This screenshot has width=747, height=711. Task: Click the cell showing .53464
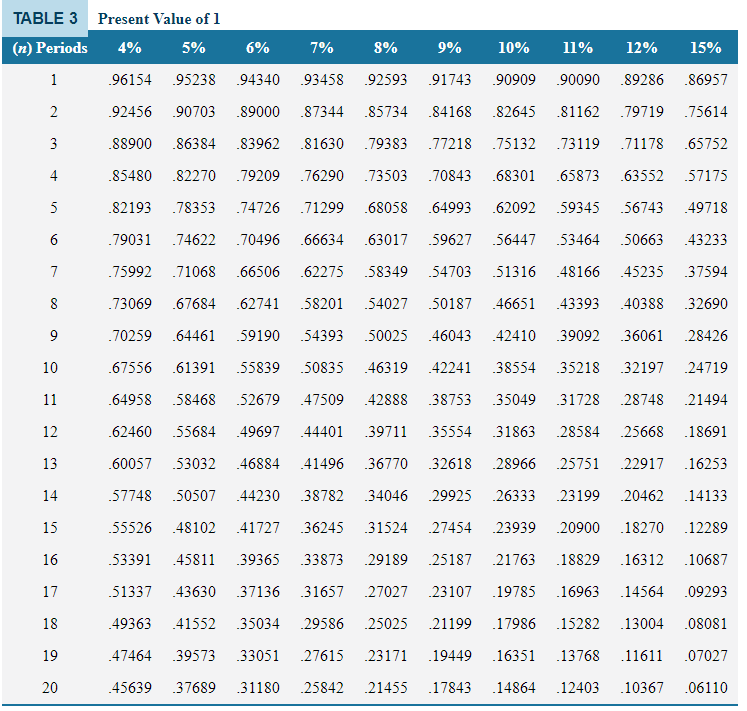tap(577, 240)
